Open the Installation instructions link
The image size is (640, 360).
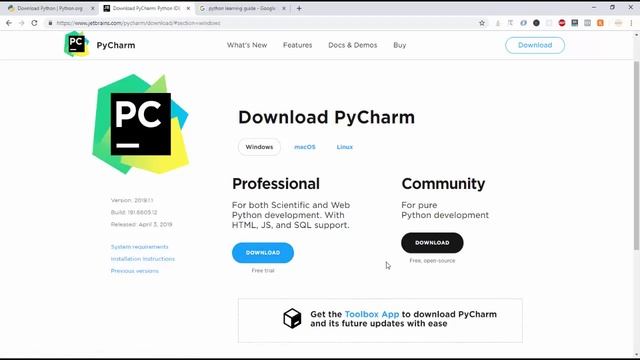point(142,259)
